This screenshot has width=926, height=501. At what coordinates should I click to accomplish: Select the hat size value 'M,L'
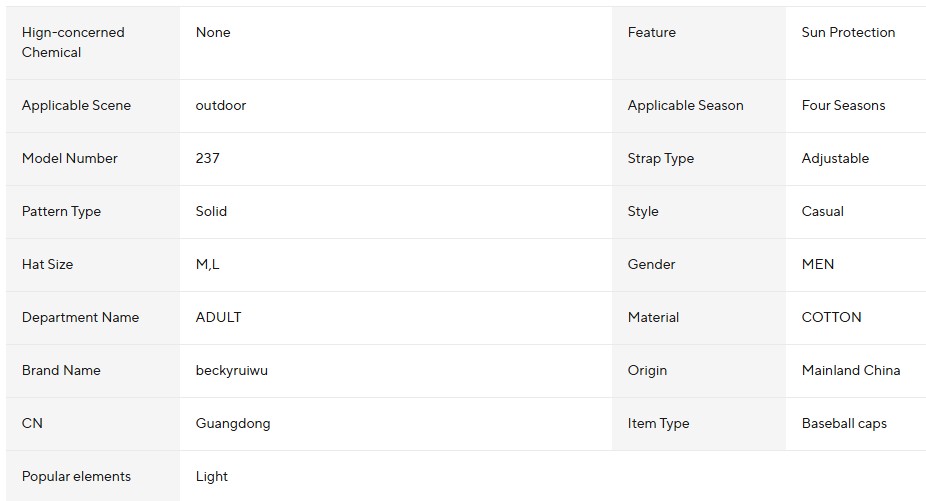207,265
